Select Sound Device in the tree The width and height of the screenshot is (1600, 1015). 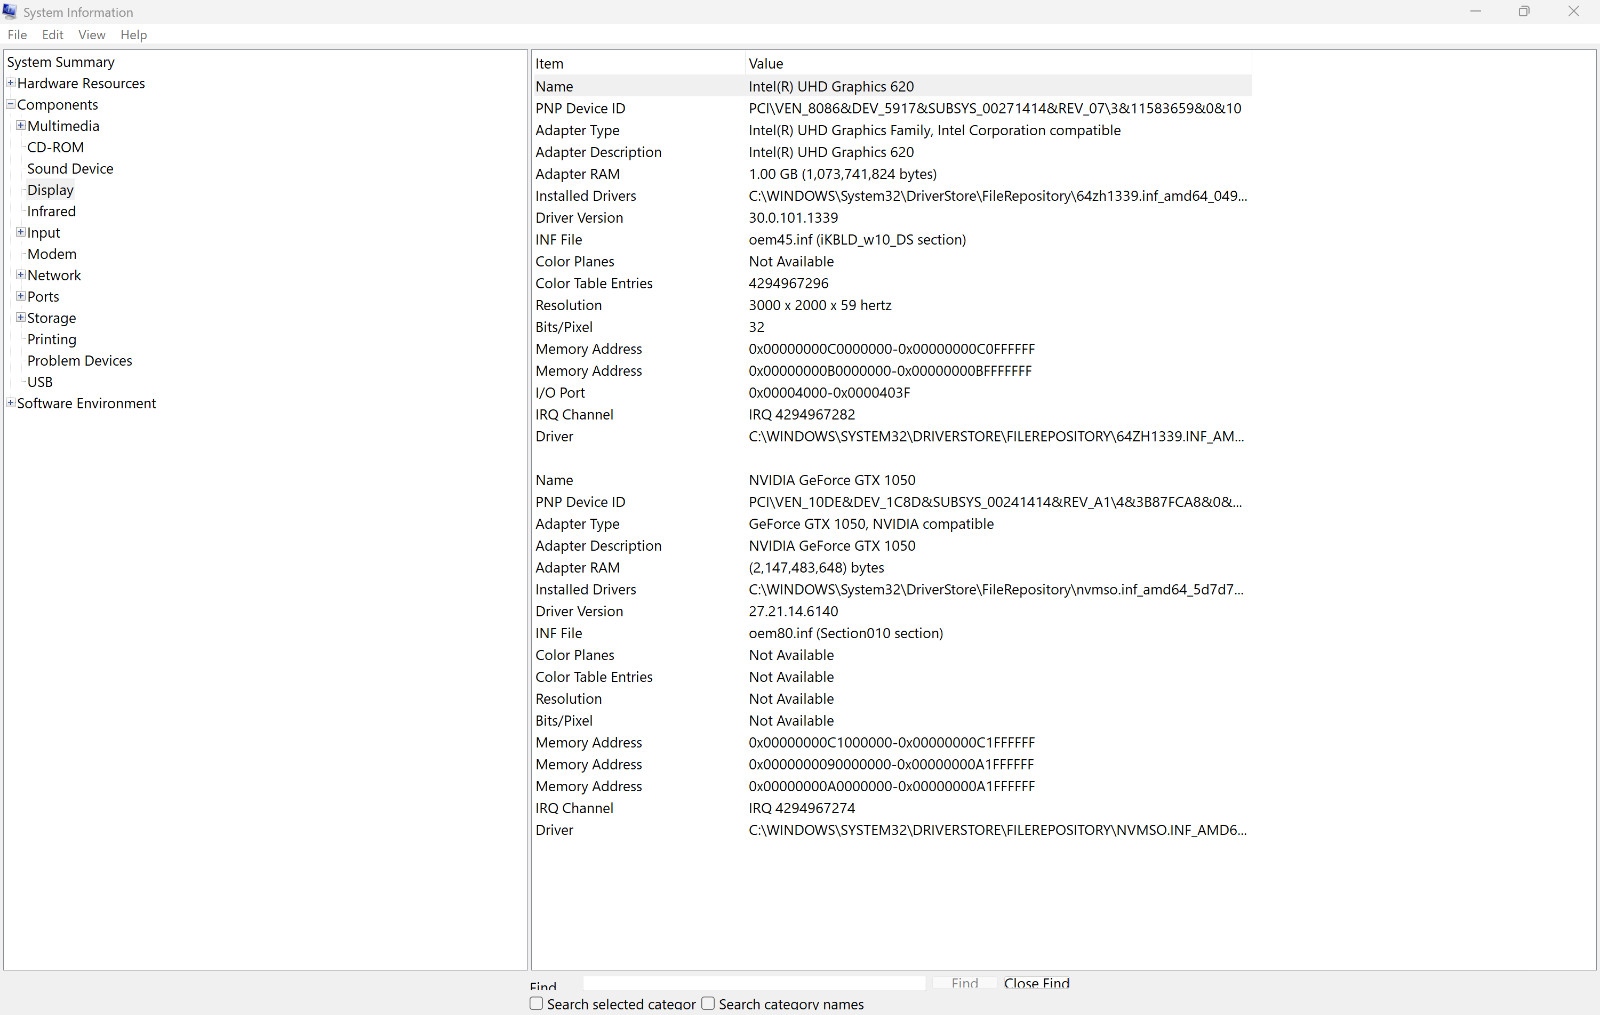[70, 169]
